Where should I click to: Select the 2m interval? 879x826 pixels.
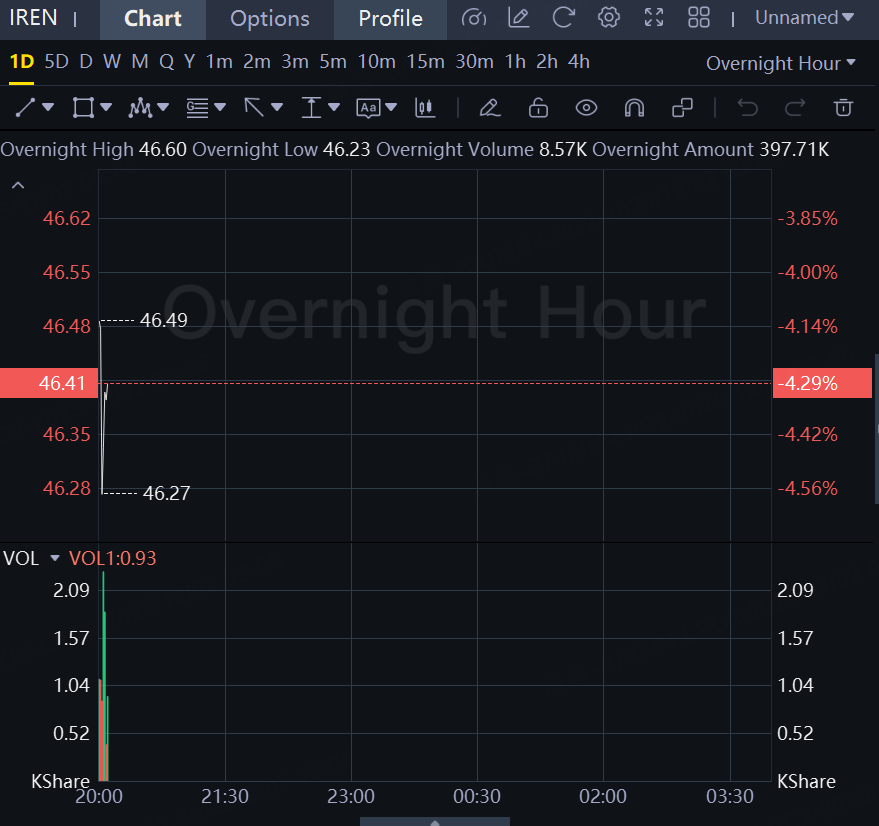click(257, 62)
